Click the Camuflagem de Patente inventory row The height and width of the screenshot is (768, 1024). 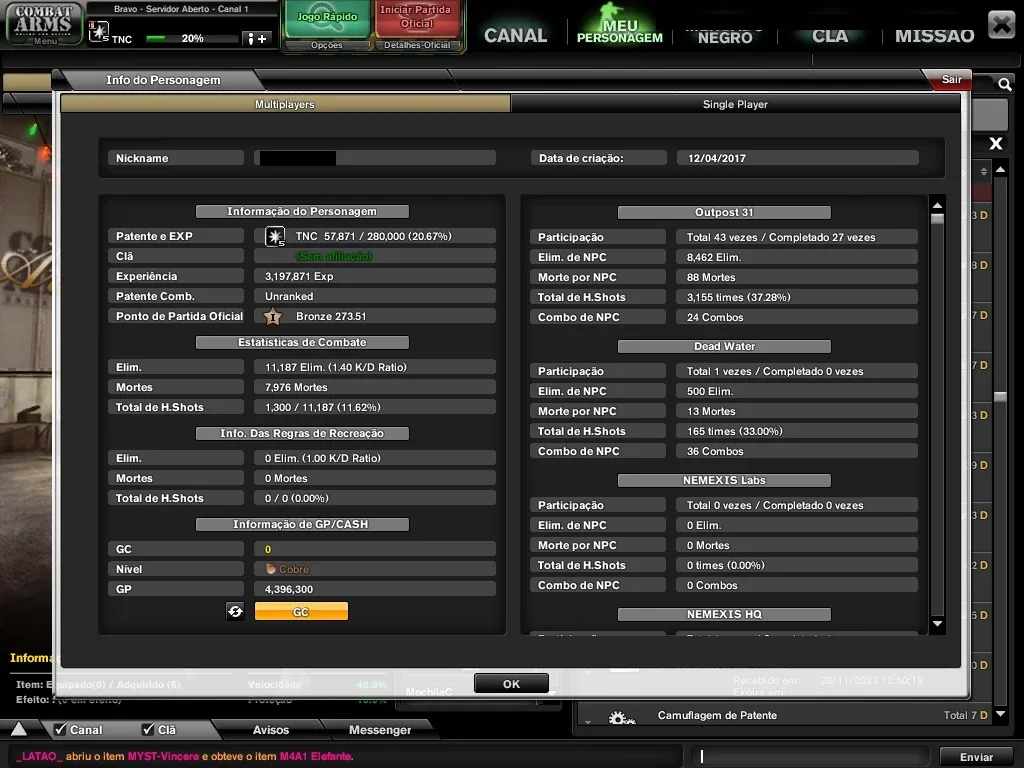[x=784, y=715]
